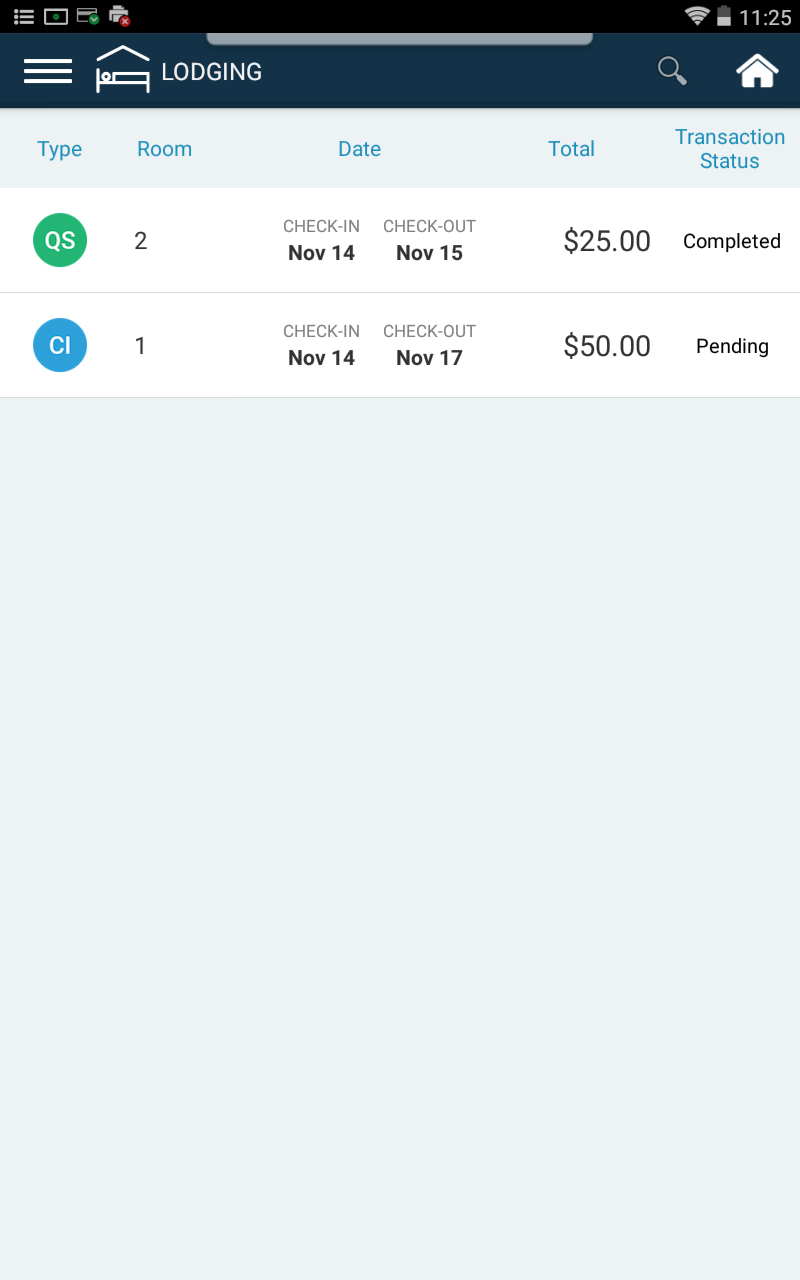Sort by the Type column header
Image resolution: width=800 pixels, height=1280 pixels.
(x=60, y=149)
